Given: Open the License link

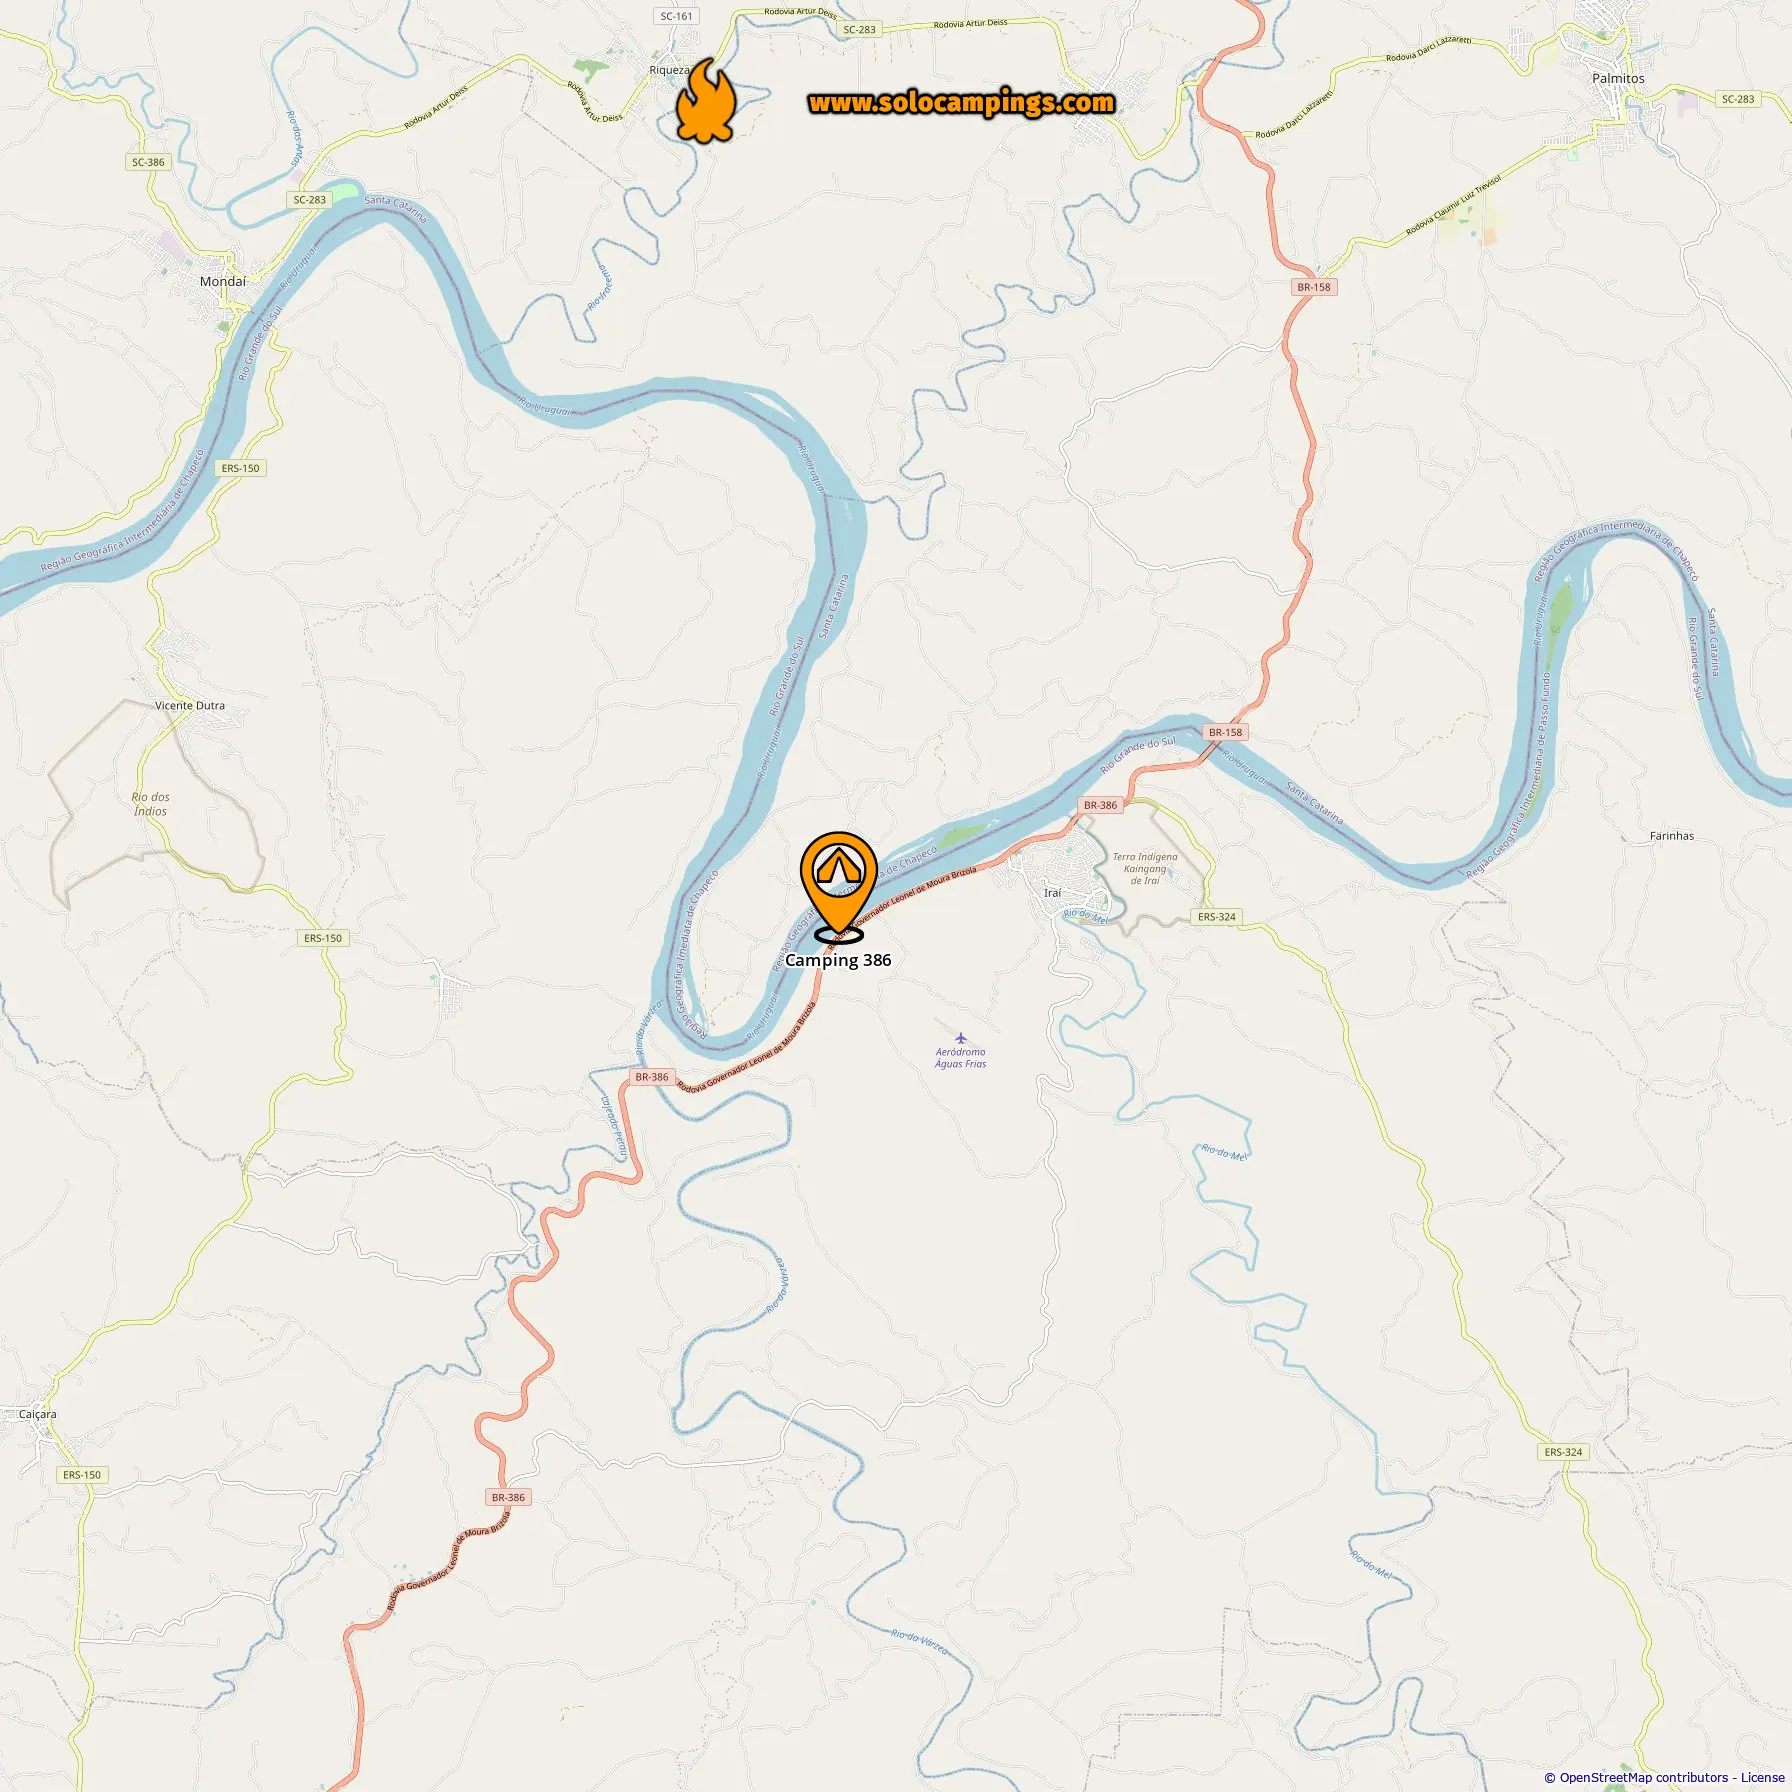Looking at the screenshot, I should (1762, 1777).
